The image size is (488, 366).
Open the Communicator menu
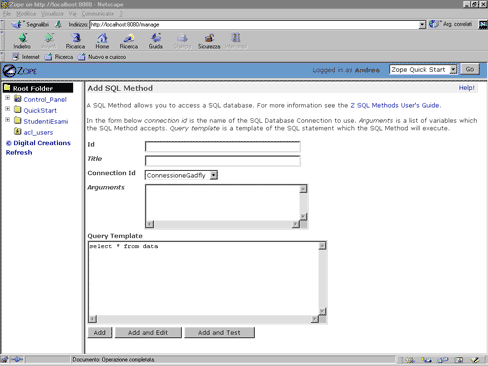98,14
